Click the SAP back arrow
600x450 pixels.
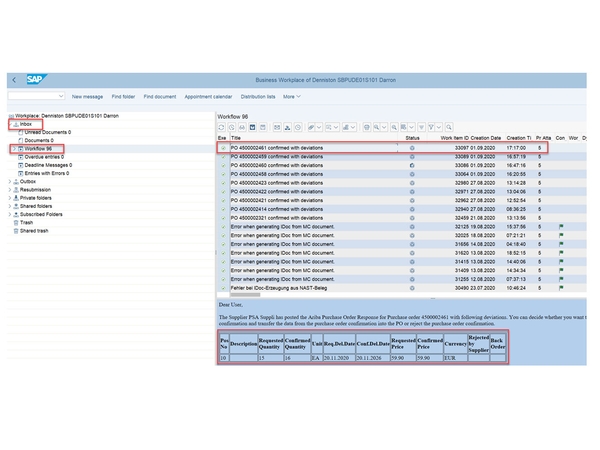(14, 79)
